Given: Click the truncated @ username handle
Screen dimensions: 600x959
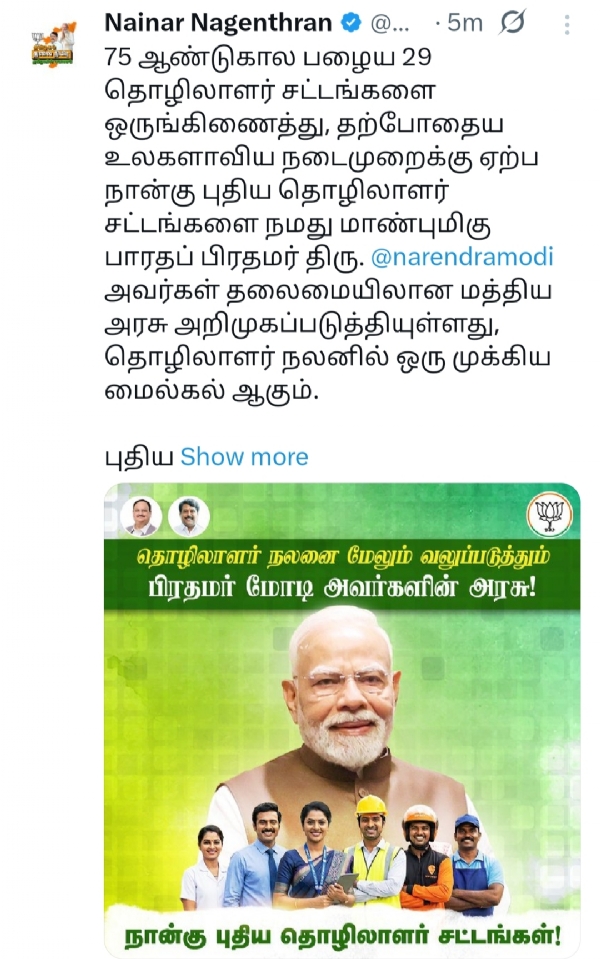Looking at the screenshot, I should 390,24.
